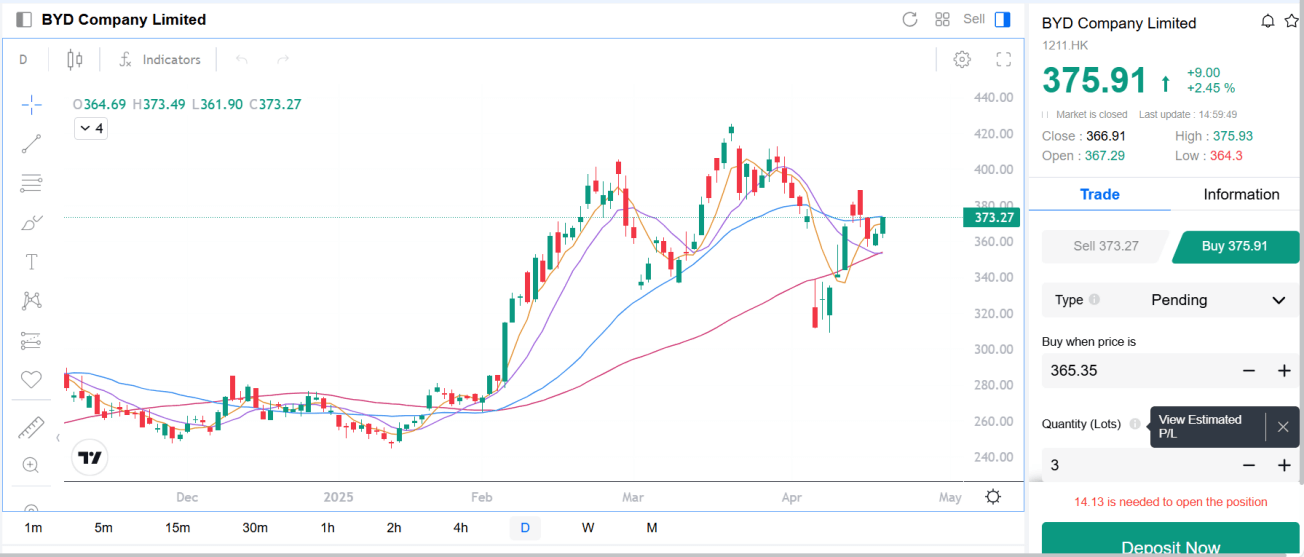
Task: Open the D interval selector in toolbar
Action: pos(23,60)
